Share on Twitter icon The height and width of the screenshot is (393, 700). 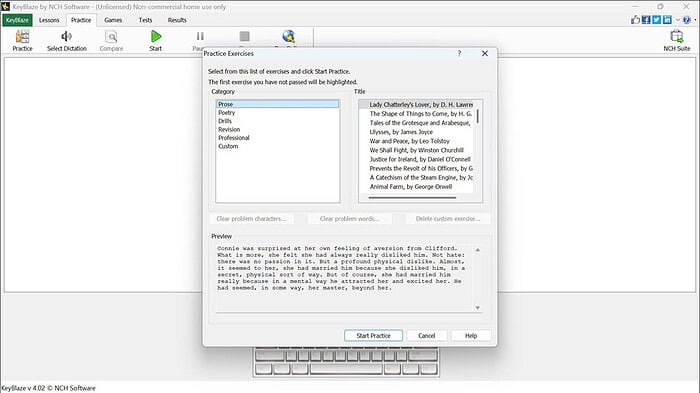(656, 20)
